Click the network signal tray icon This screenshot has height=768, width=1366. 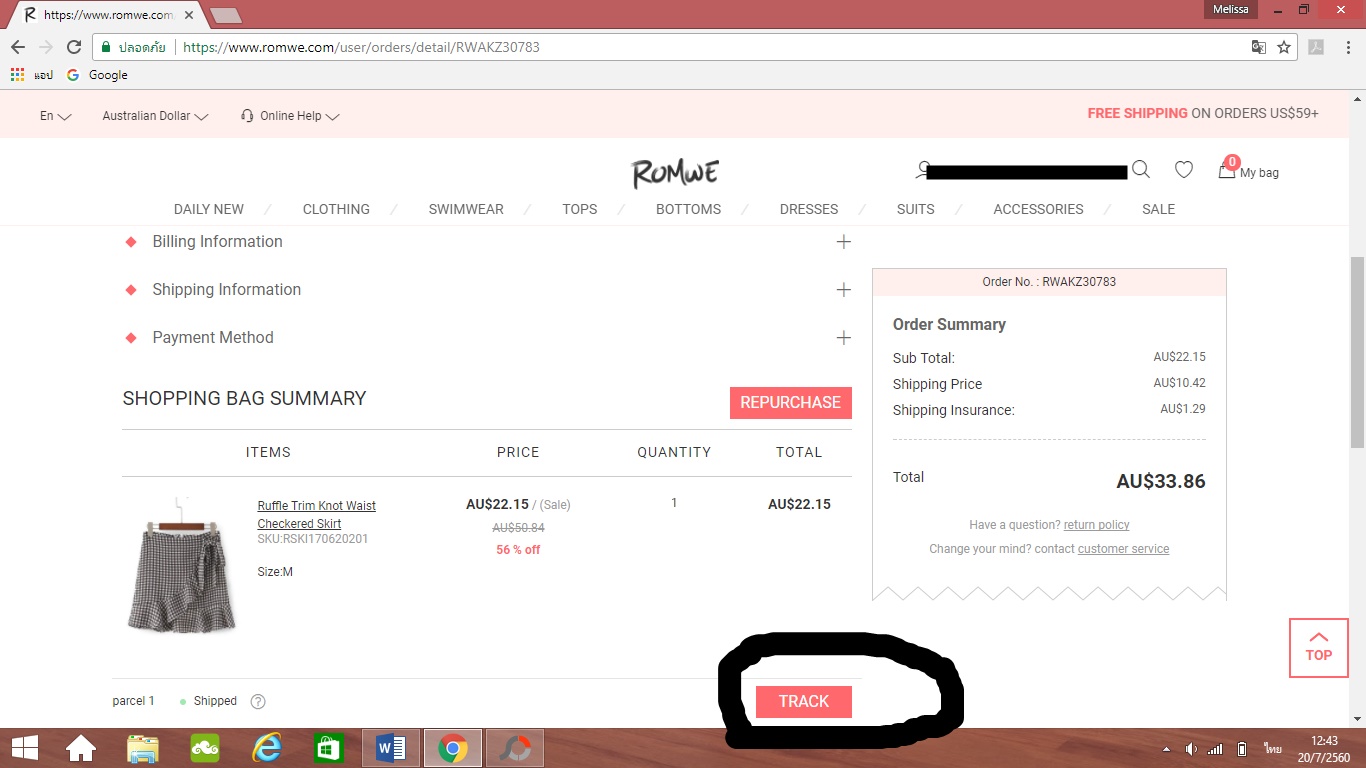point(1215,749)
